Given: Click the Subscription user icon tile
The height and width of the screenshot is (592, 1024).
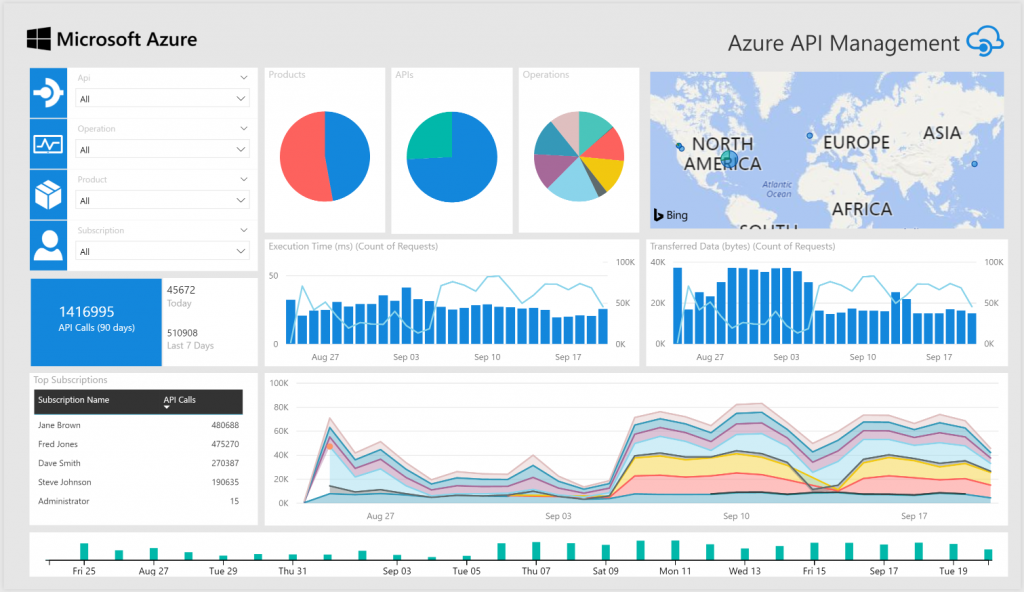Looking at the screenshot, I should coord(48,246).
